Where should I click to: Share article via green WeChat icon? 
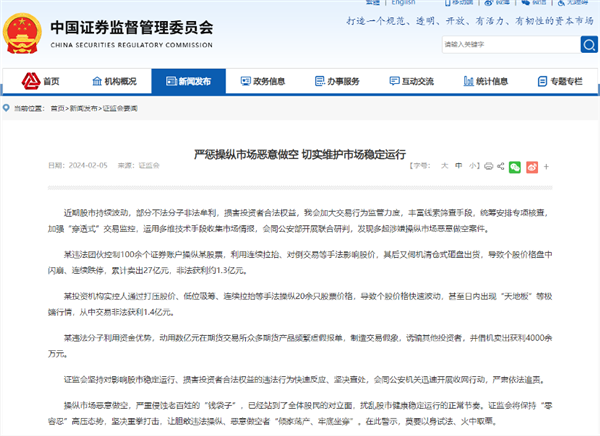click(x=516, y=165)
